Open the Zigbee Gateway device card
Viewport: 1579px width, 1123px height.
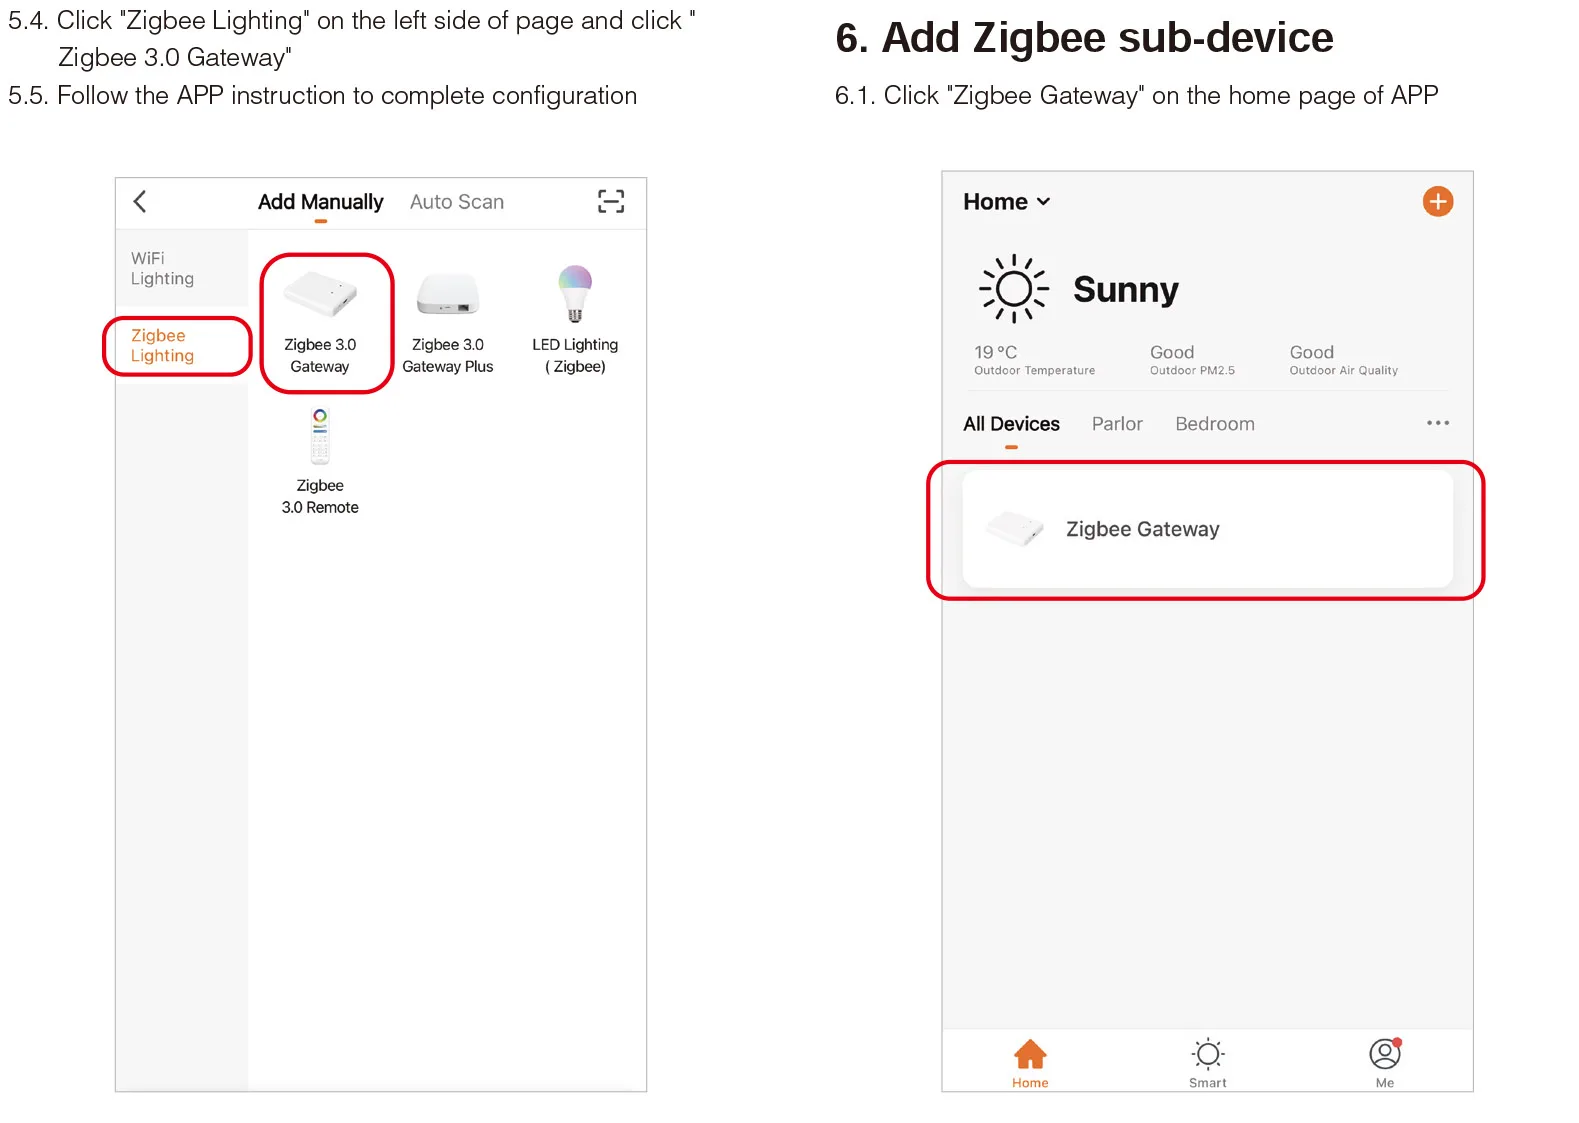tap(1207, 529)
